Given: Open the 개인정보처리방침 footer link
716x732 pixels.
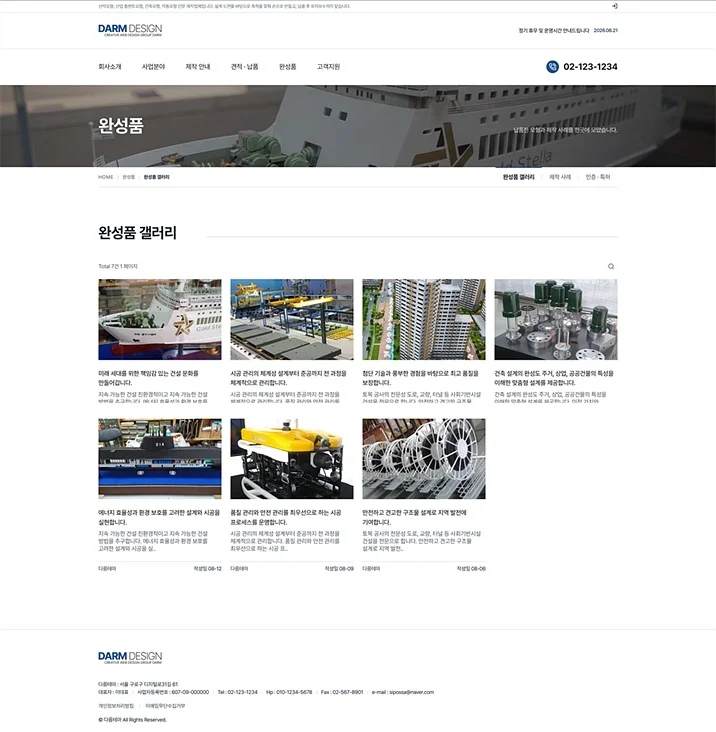Looking at the screenshot, I should (x=116, y=706).
